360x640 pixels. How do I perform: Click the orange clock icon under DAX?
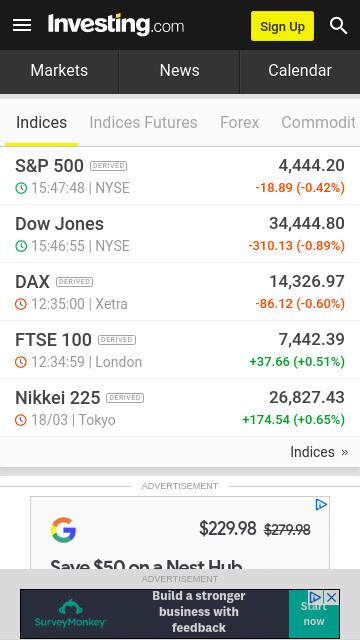click(x=21, y=304)
